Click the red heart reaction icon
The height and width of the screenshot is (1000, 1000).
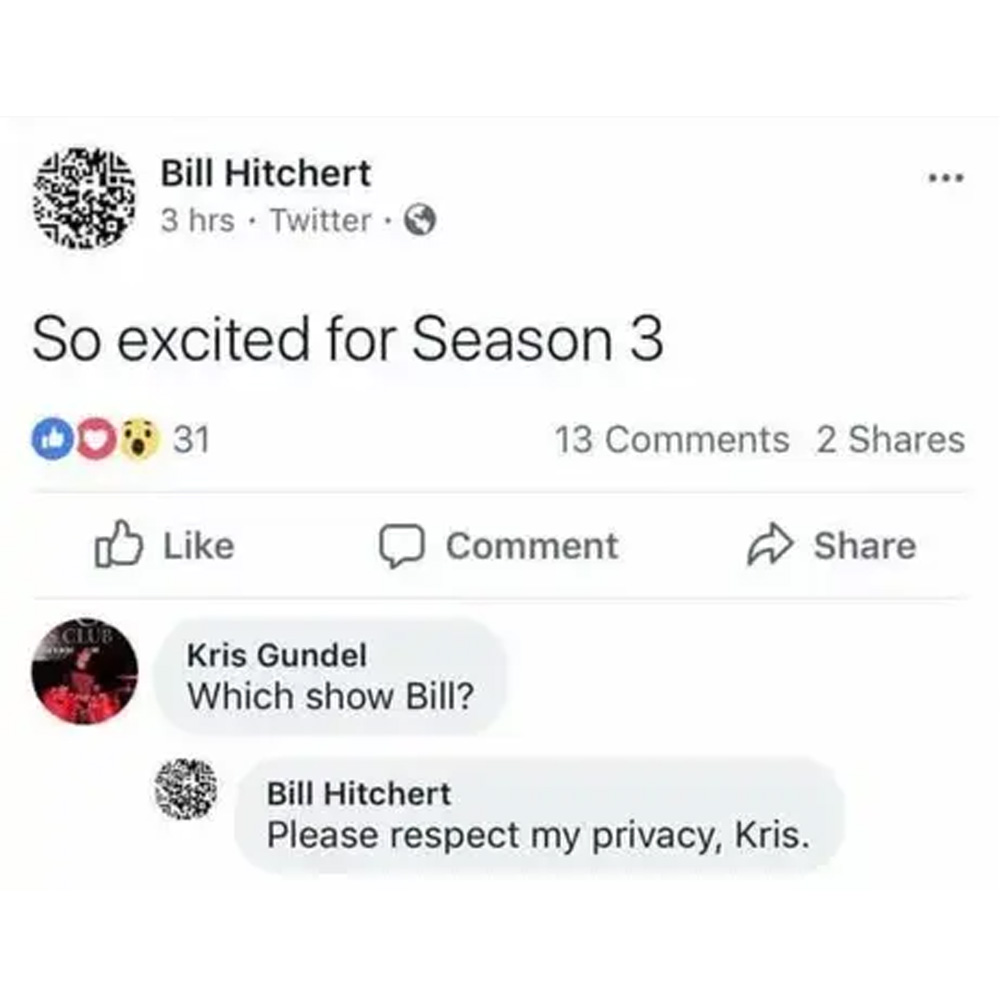tap(96, 439)
